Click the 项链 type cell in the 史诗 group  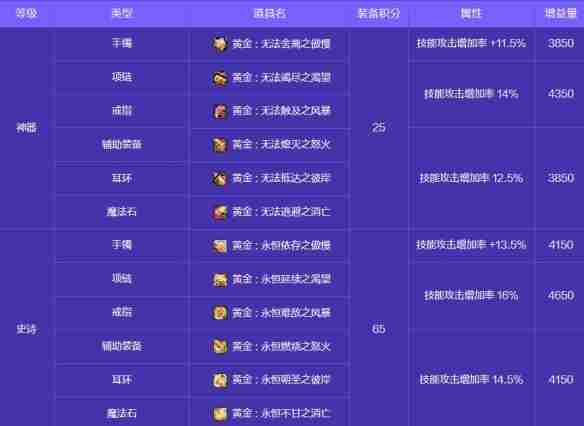(122, 279)
